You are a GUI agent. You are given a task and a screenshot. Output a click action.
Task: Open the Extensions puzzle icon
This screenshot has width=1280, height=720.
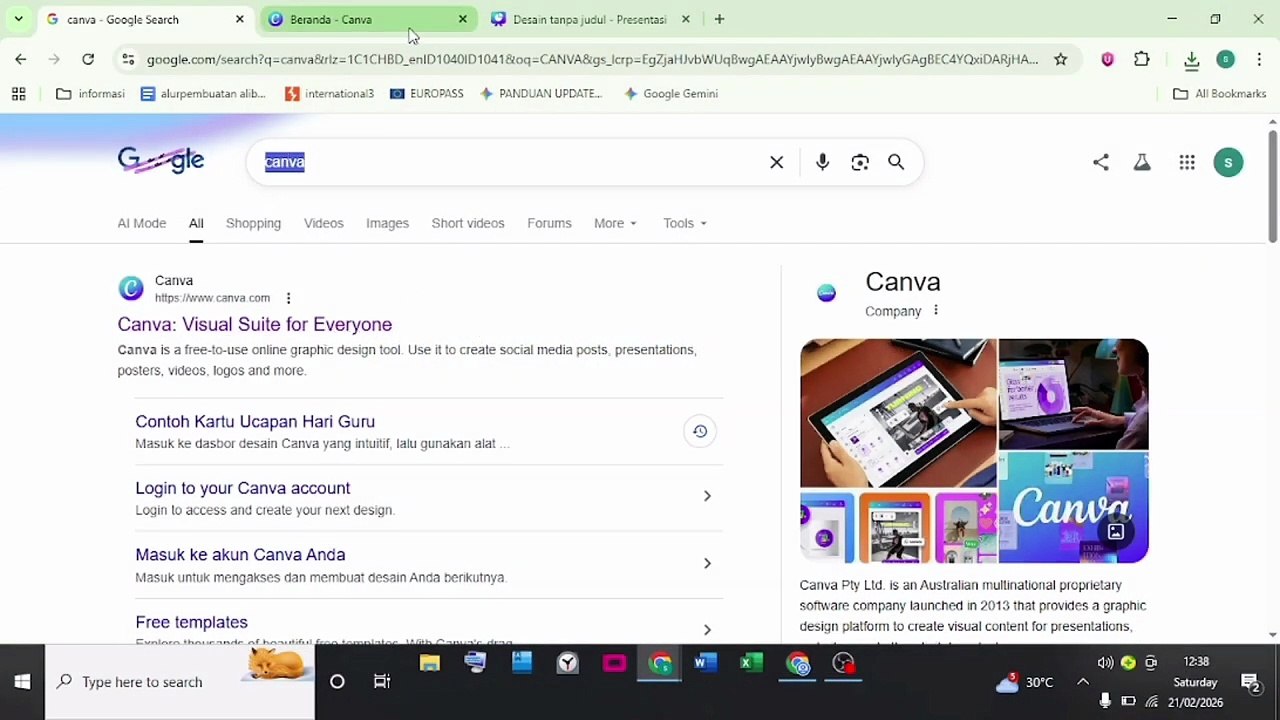click(1142, 59)
